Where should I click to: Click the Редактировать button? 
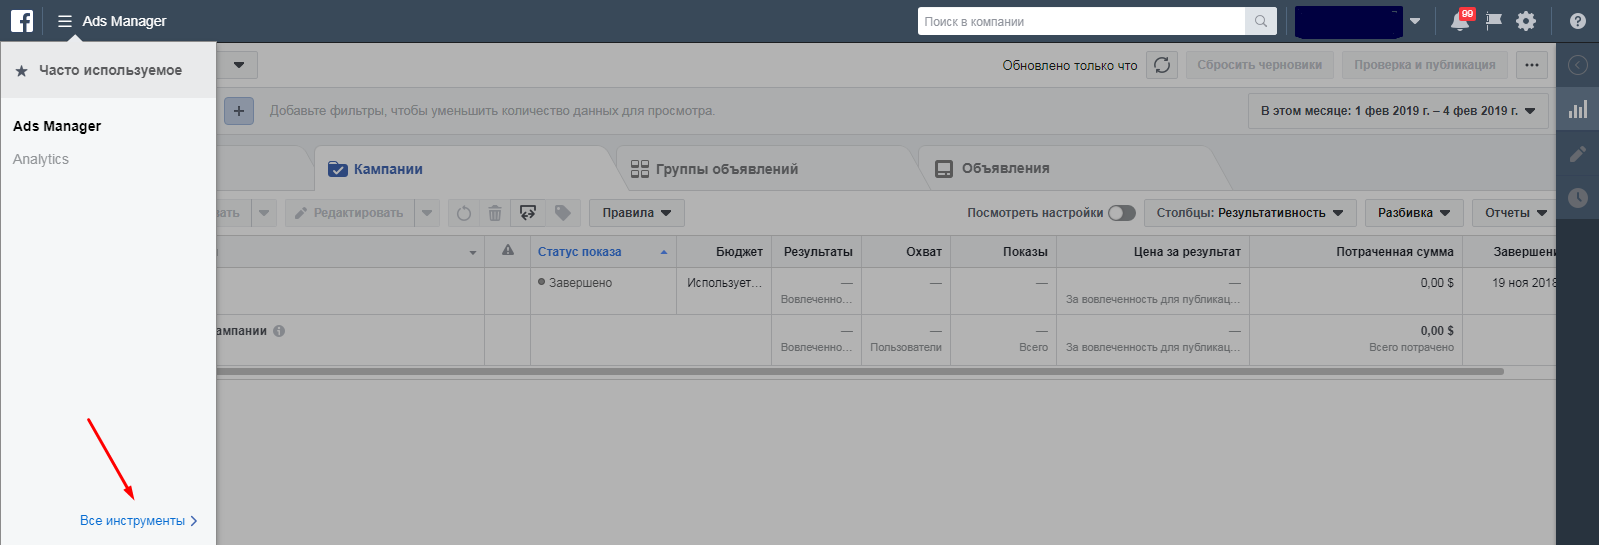pos(350,213)
